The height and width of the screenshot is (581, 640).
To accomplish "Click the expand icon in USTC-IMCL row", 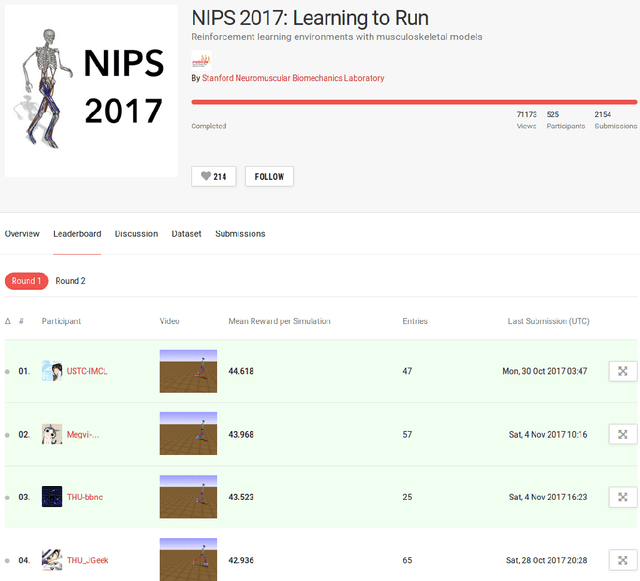I will point(622,371).
